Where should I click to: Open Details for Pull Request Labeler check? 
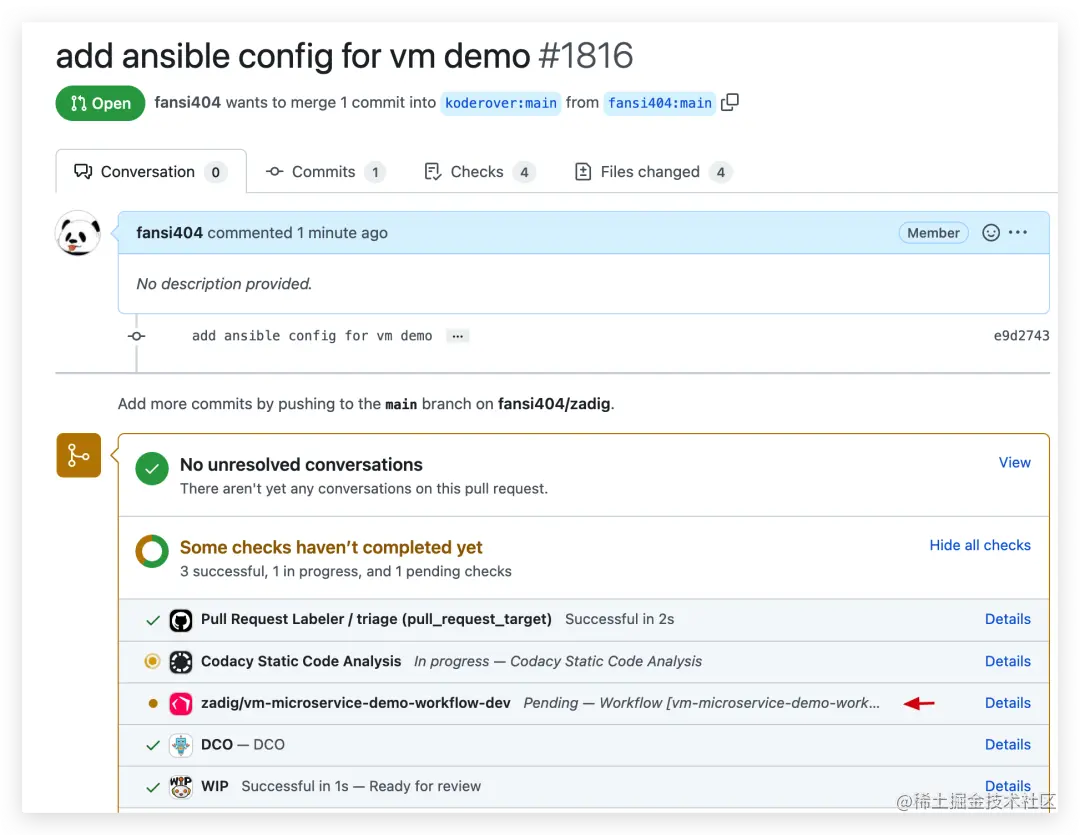pyautogui.click(x=1008, y=619)
